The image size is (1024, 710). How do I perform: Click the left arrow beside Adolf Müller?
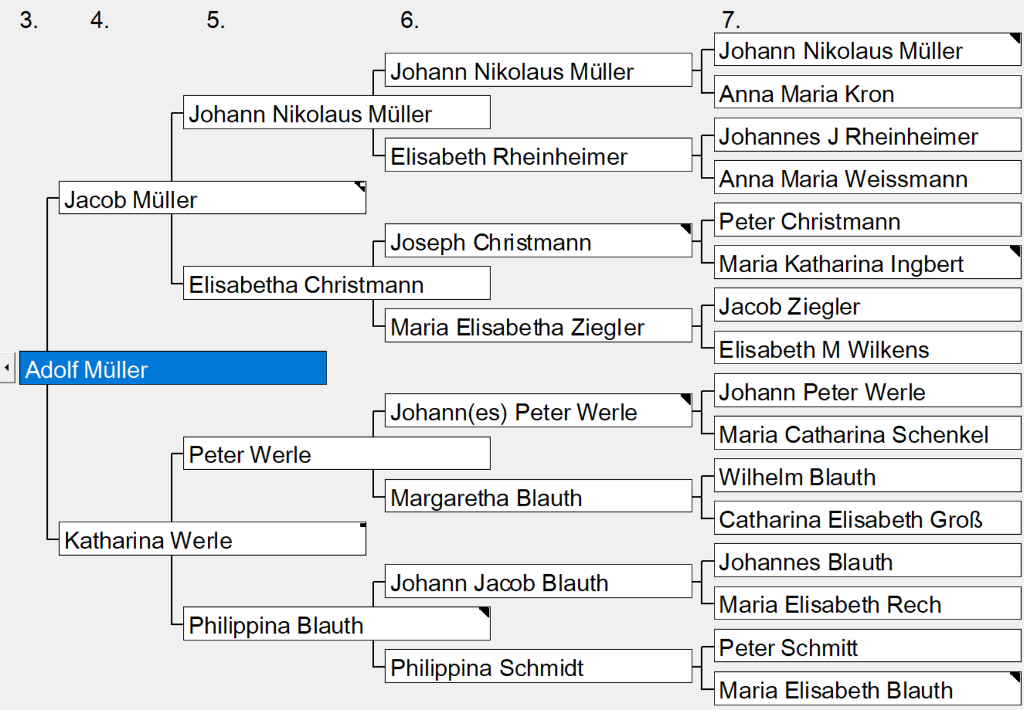(7, 368)
